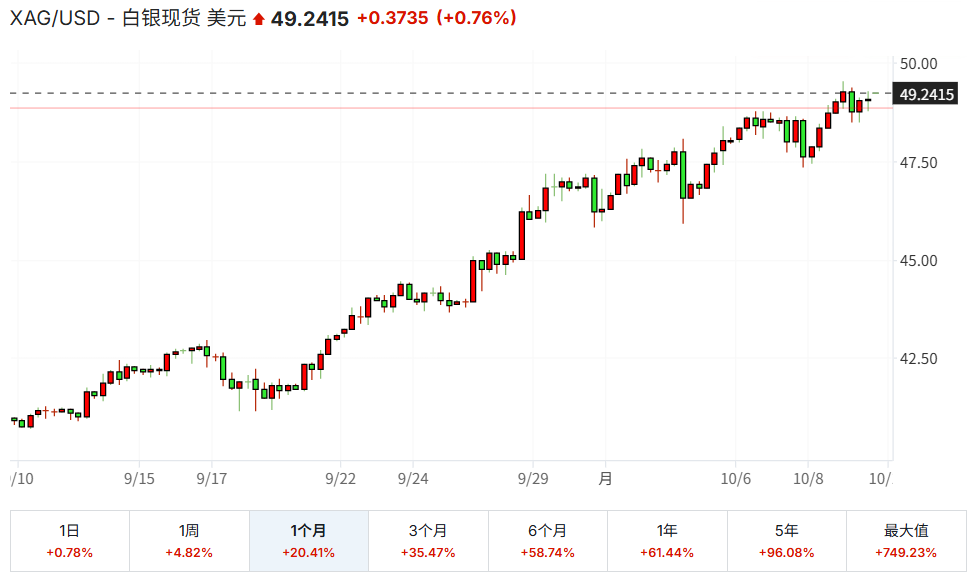The image size is (970, 576).
Task: Click the black 49.2415 price label on axis
Action: pos(926,95)
